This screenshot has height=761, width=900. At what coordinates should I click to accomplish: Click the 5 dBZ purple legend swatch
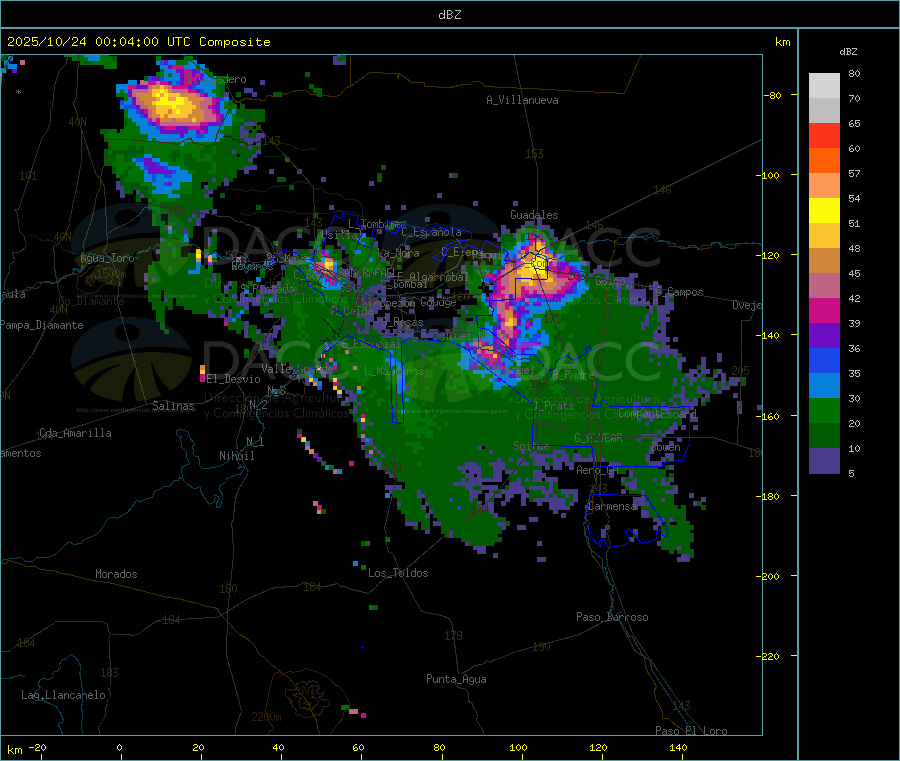click(824, 461)
